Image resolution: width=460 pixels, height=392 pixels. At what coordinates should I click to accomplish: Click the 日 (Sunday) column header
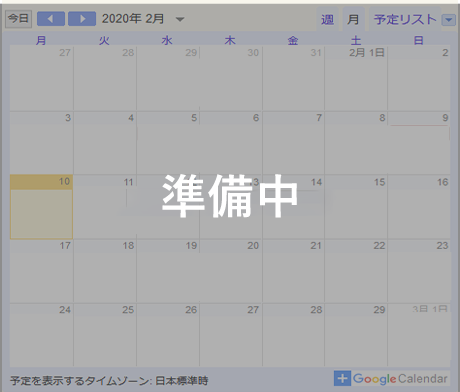[418, 40]
